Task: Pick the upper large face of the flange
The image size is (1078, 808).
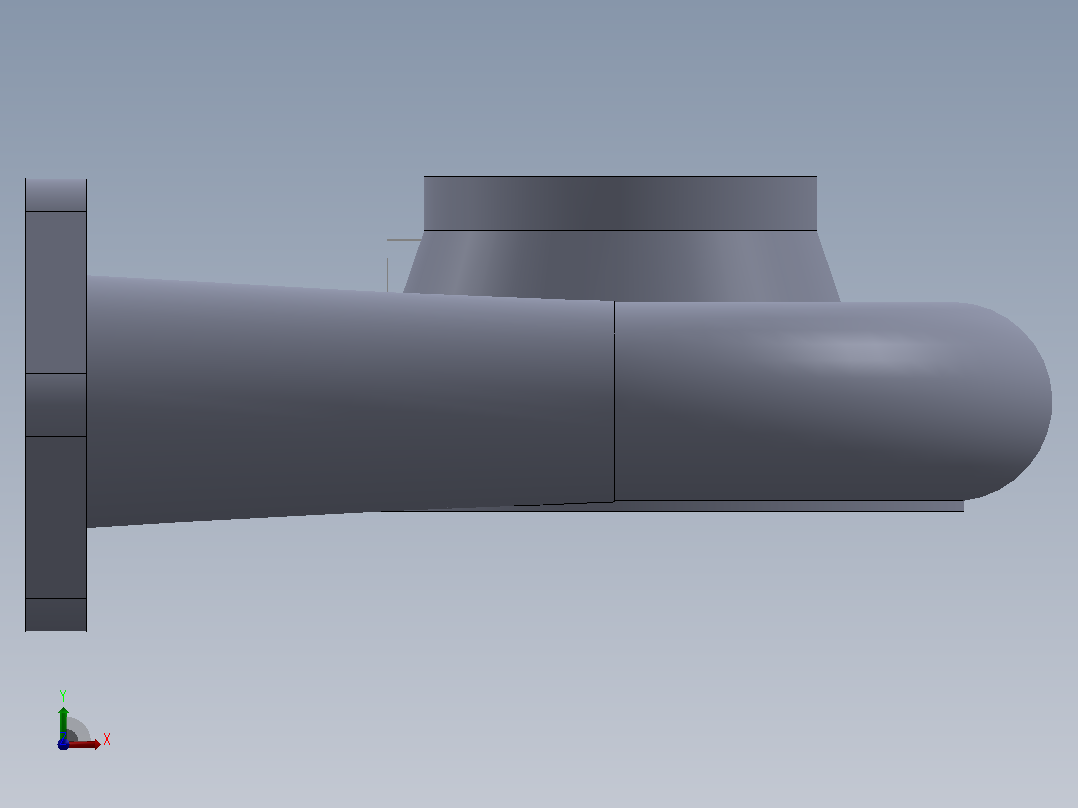Action: point(56,292)
